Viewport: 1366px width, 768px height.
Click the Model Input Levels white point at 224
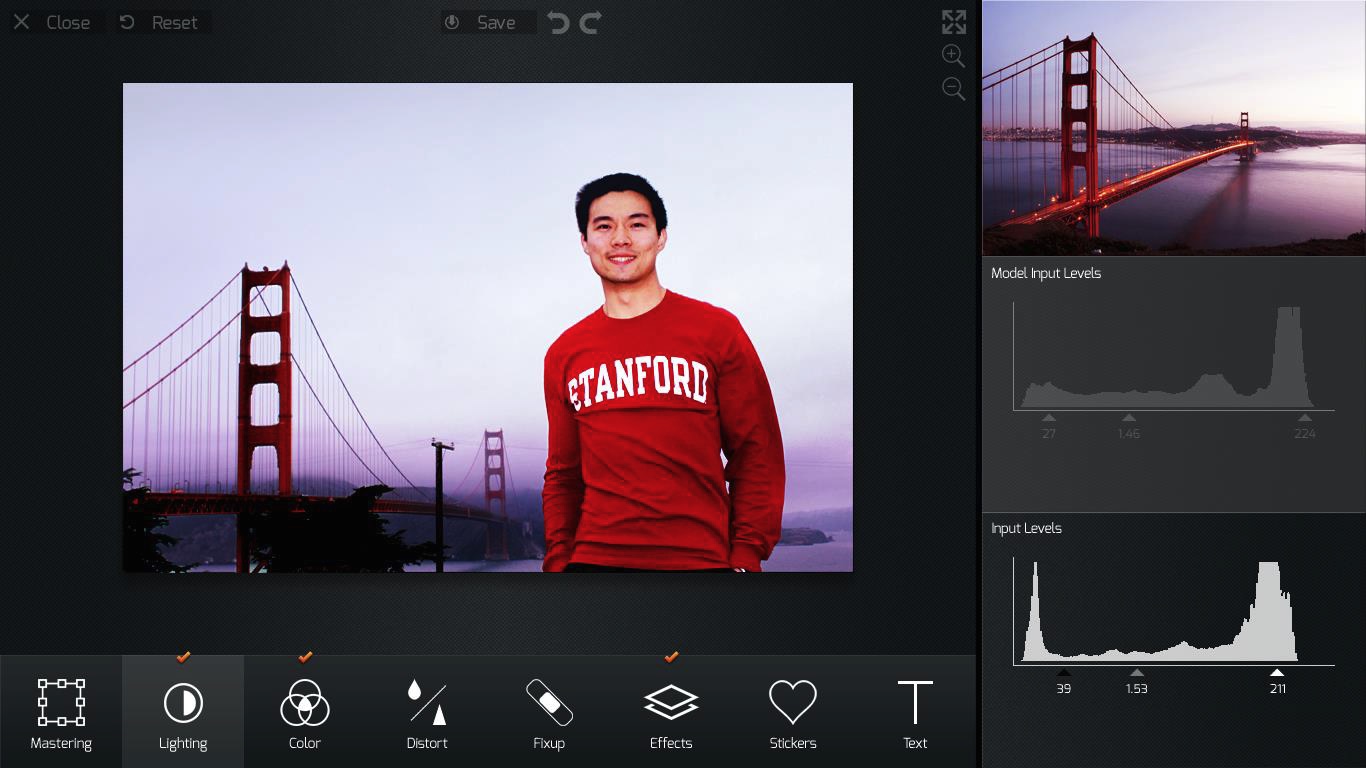click(x=1305, y=418)
